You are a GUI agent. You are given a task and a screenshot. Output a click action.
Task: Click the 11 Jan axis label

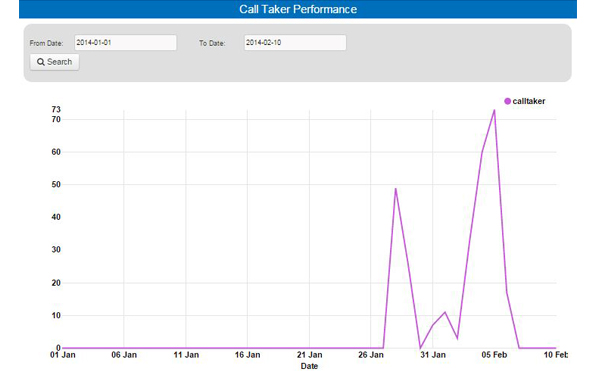pyautogui.click(x=186, y=355)
